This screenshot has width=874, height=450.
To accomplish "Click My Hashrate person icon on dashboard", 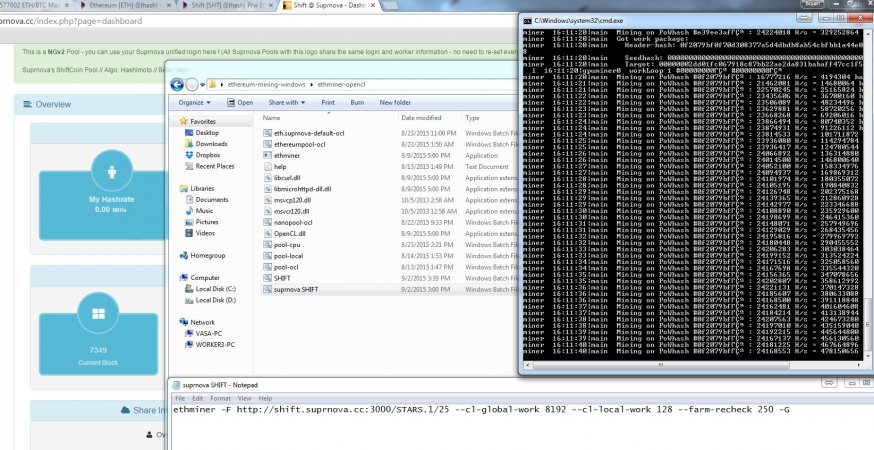I will coord(111,171).
